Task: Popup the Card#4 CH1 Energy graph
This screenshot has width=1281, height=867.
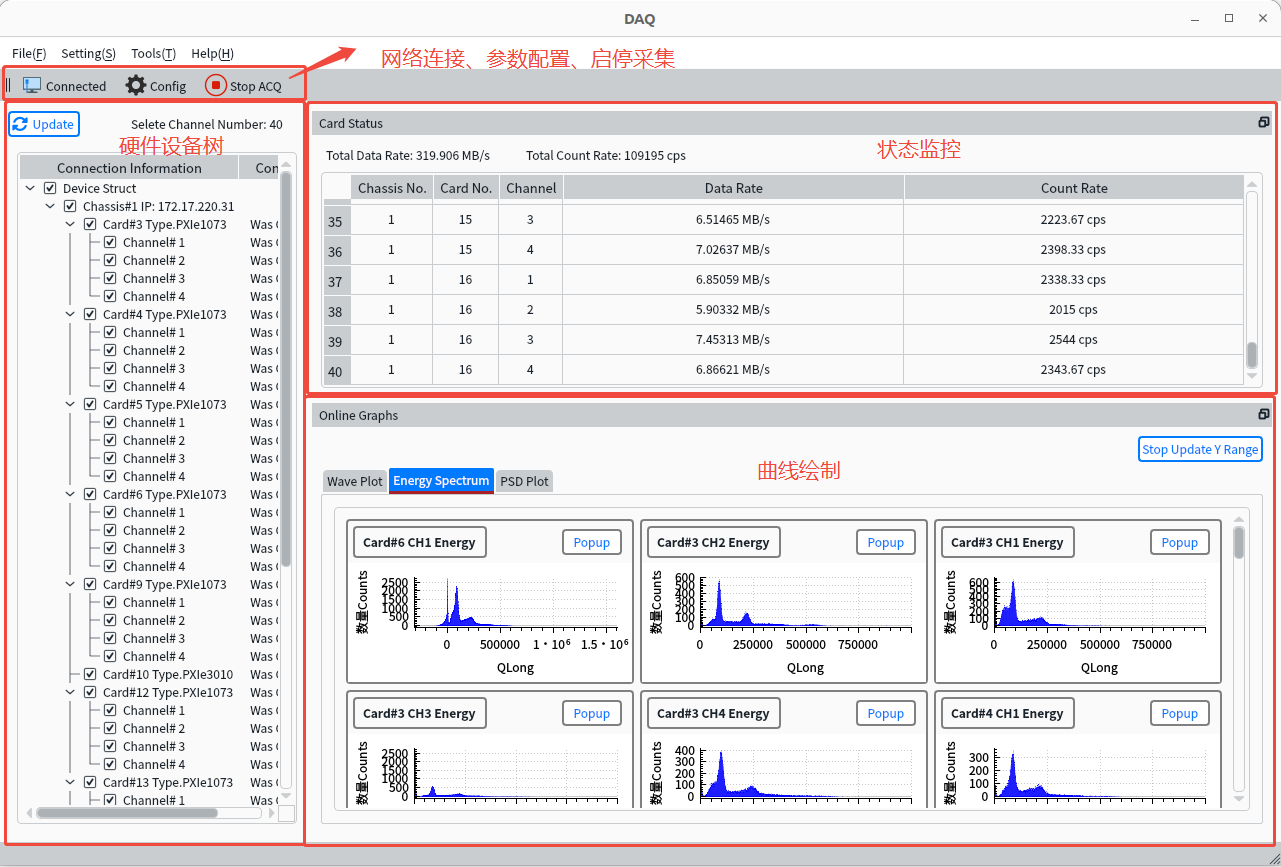Action: 1180,713
